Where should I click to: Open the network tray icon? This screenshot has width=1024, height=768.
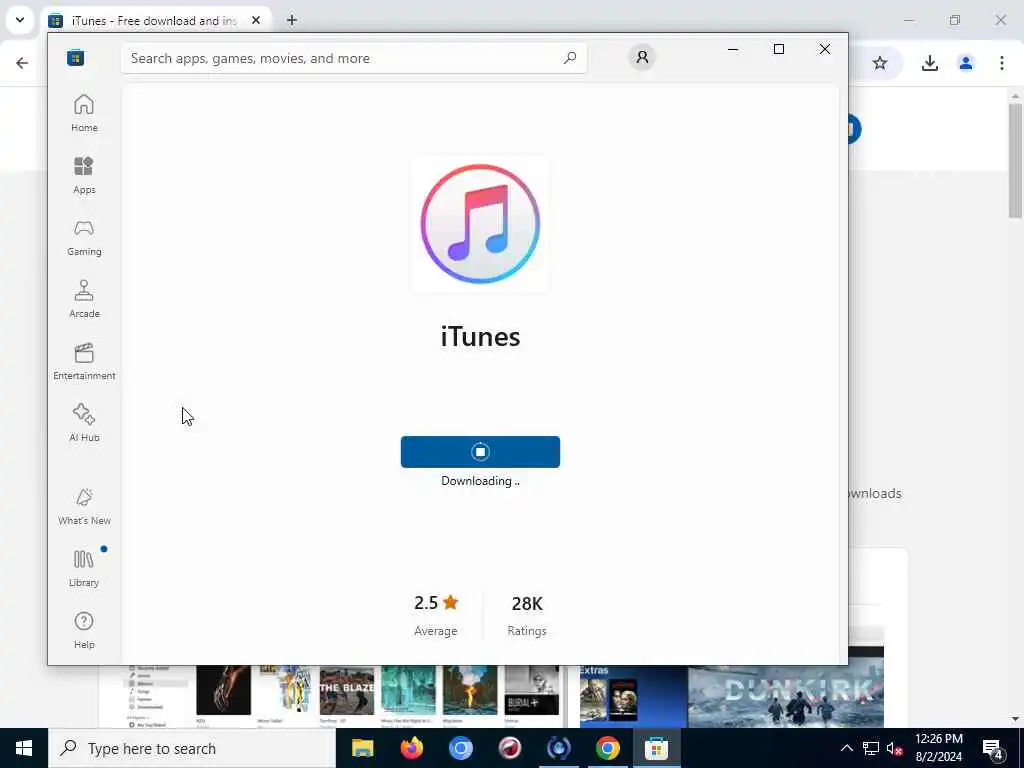coord(871,748)
